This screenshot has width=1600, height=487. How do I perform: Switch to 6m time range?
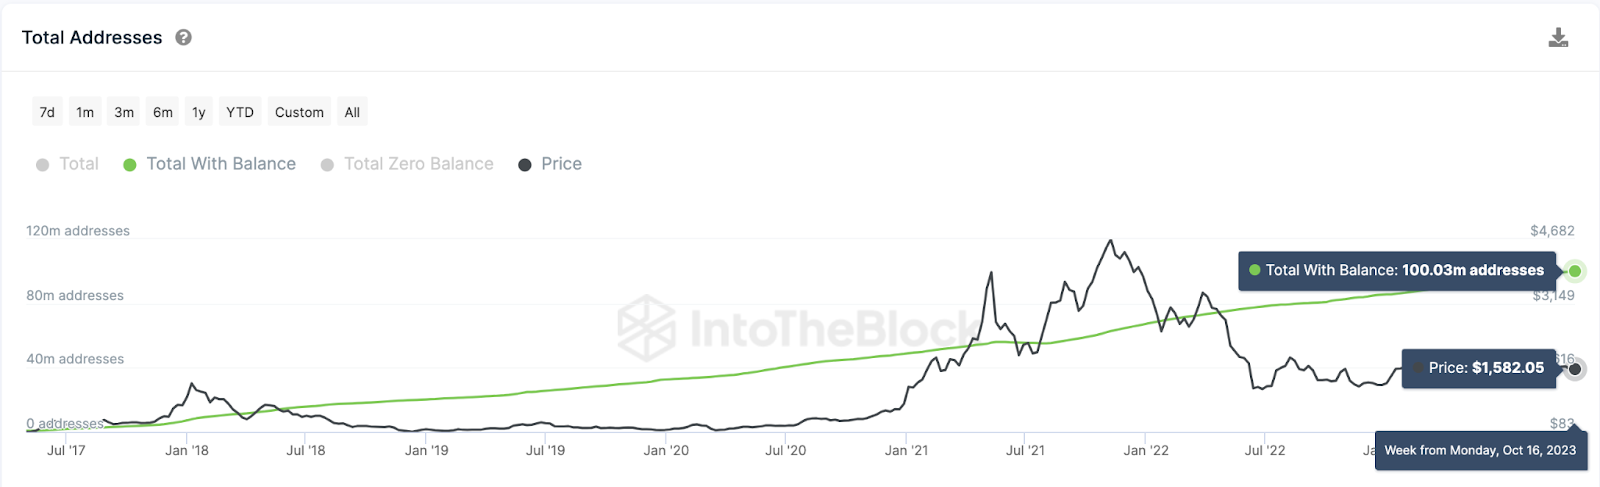pyautogui.click(x=163, y=112)
